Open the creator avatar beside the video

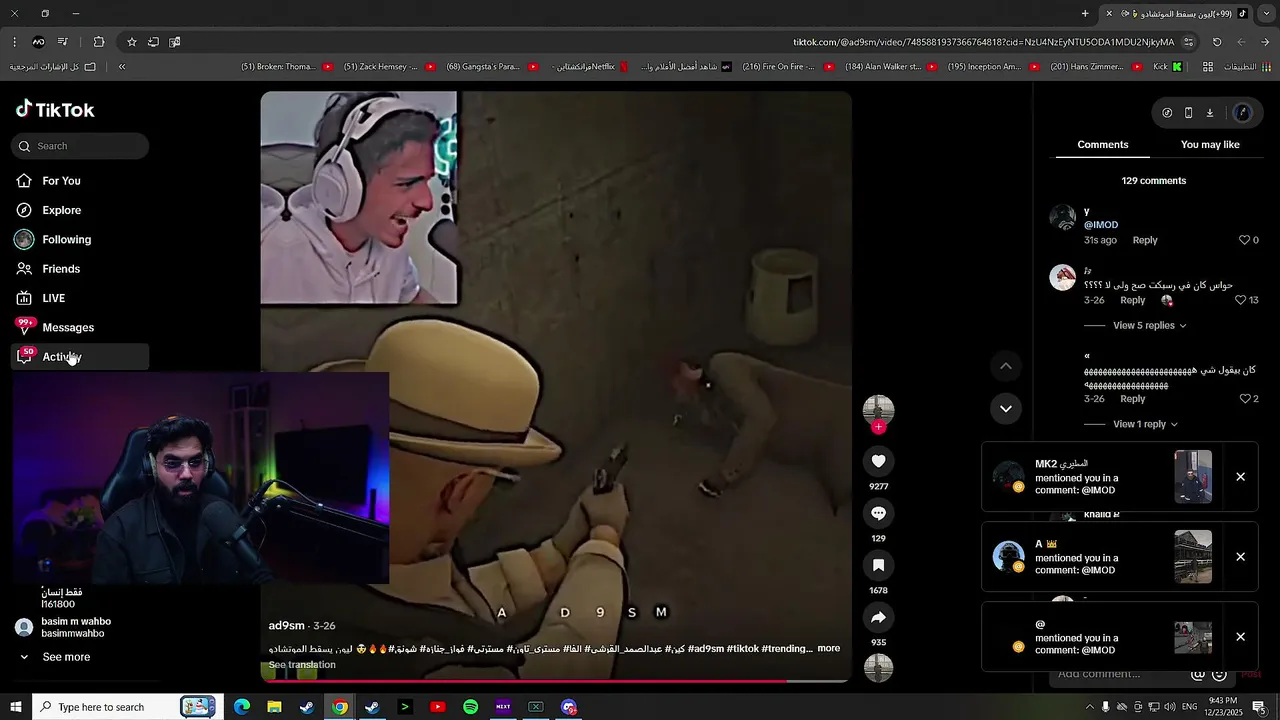click(878, 409)
